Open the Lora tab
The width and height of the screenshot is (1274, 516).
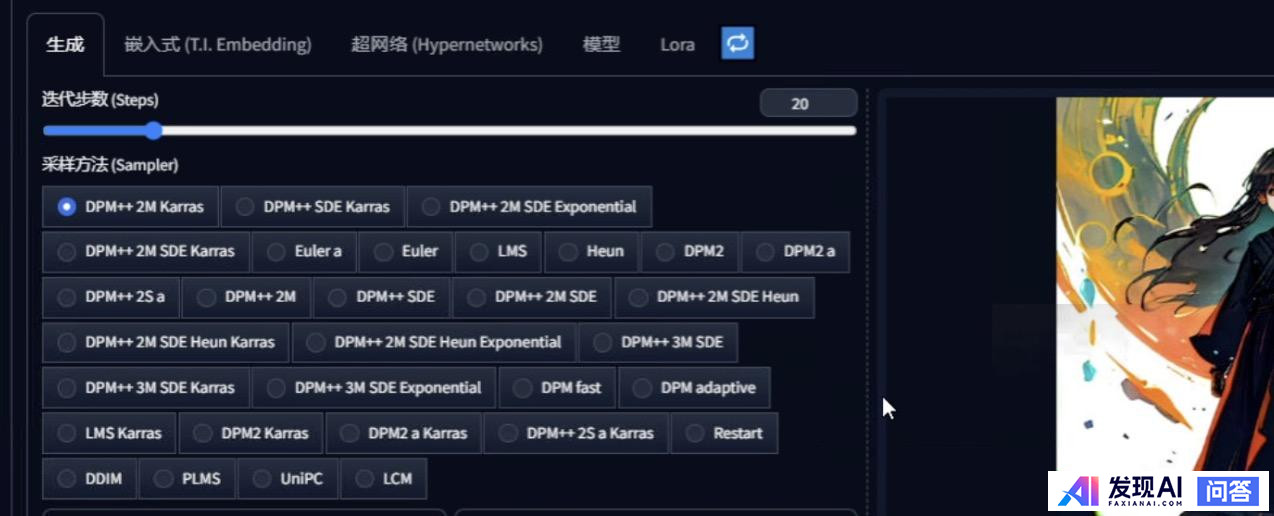tap(677, 45)
